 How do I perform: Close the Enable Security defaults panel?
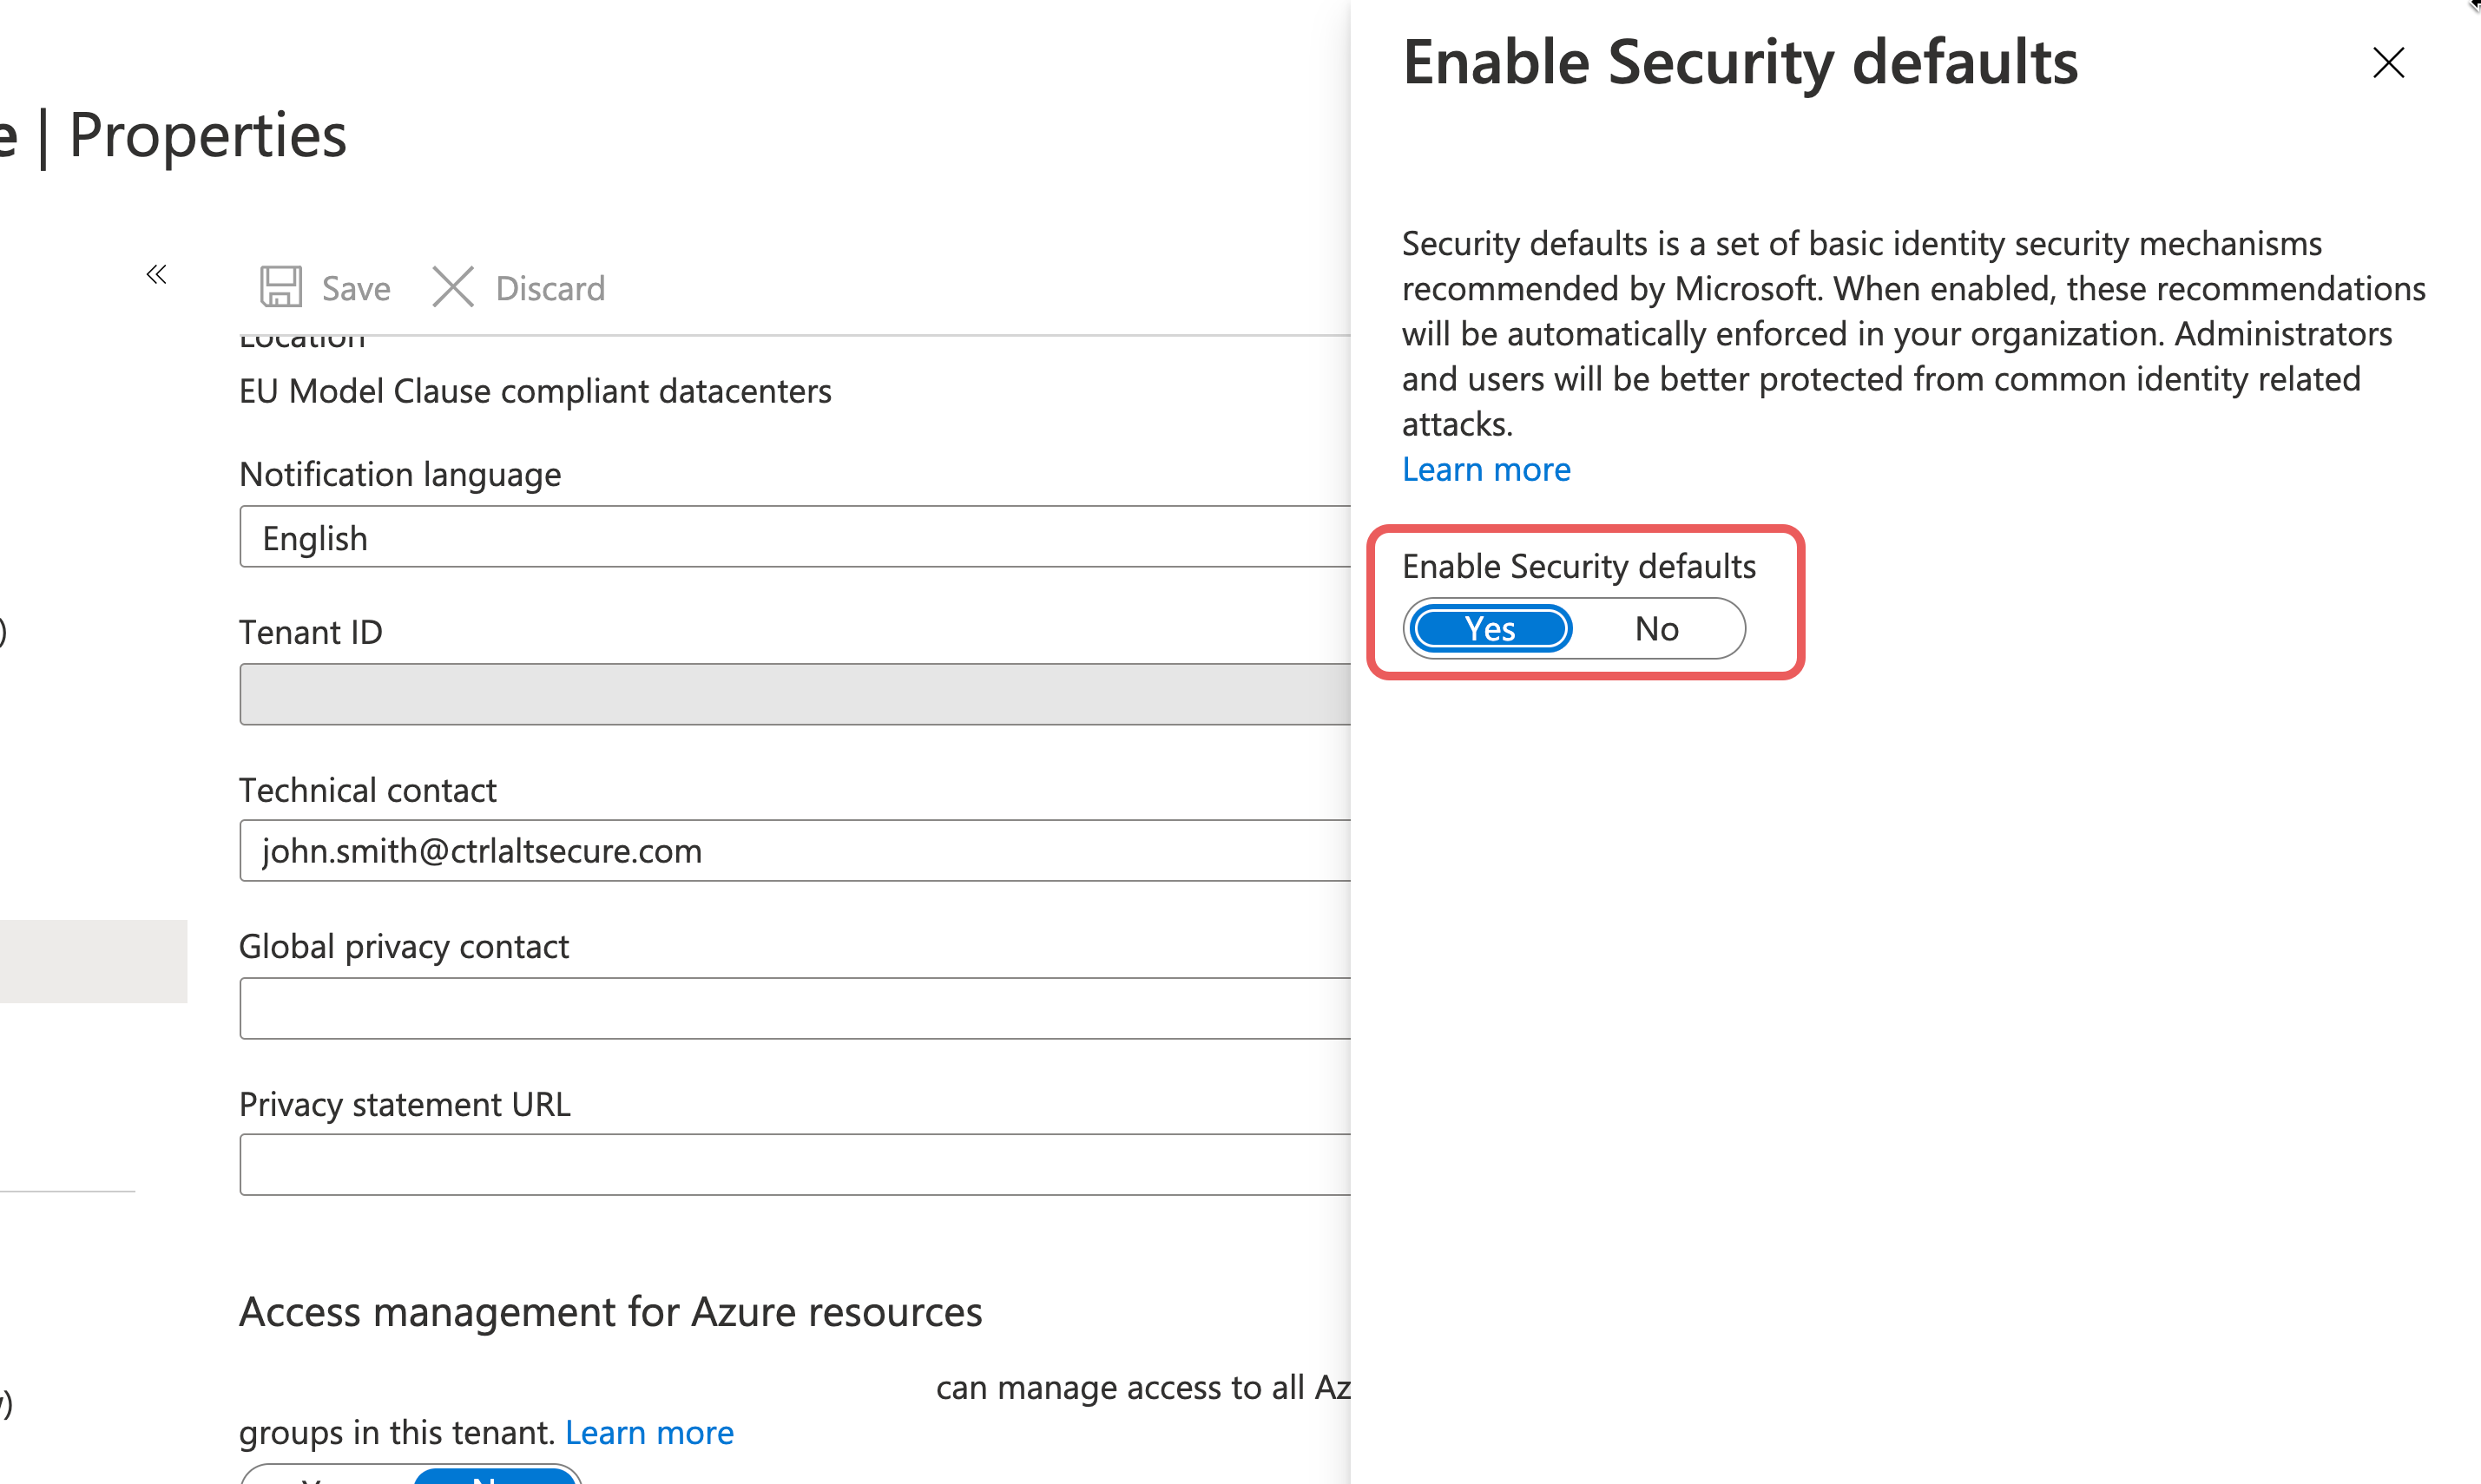pos(2388,63)
